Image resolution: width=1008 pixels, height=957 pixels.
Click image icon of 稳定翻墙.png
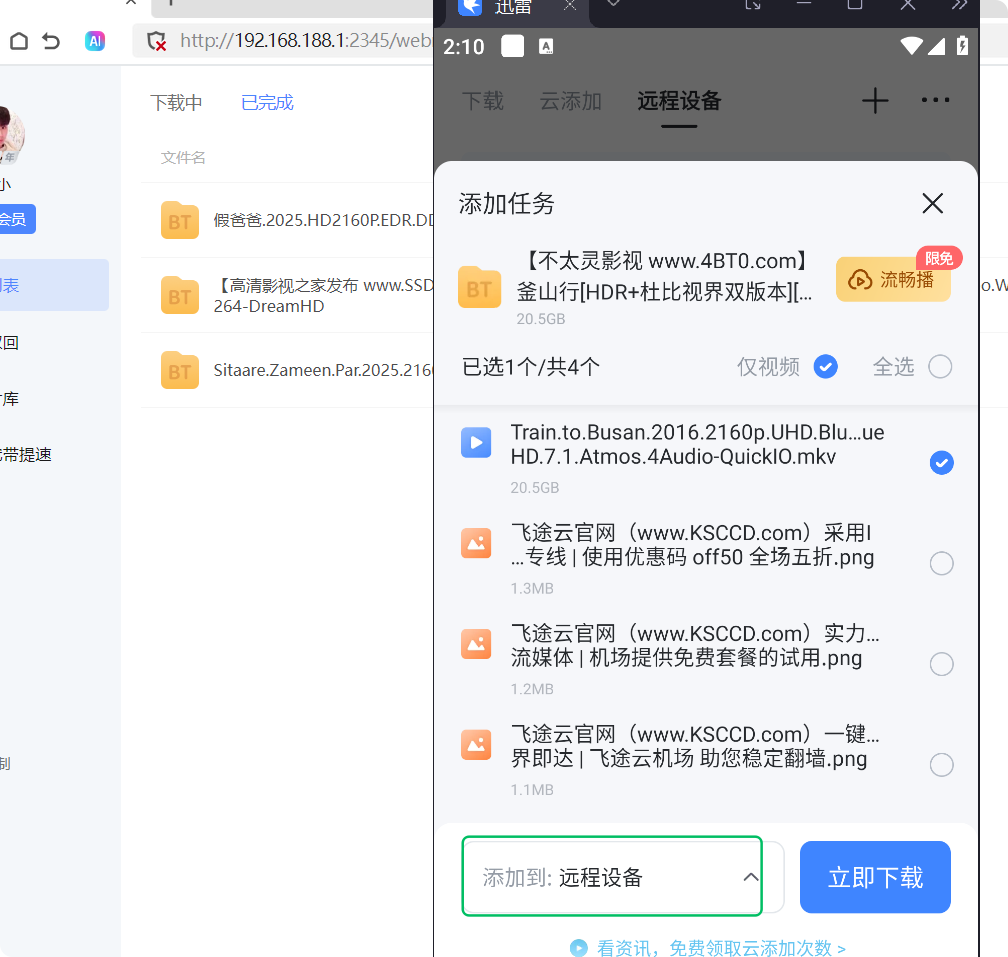tap(476, 745)
